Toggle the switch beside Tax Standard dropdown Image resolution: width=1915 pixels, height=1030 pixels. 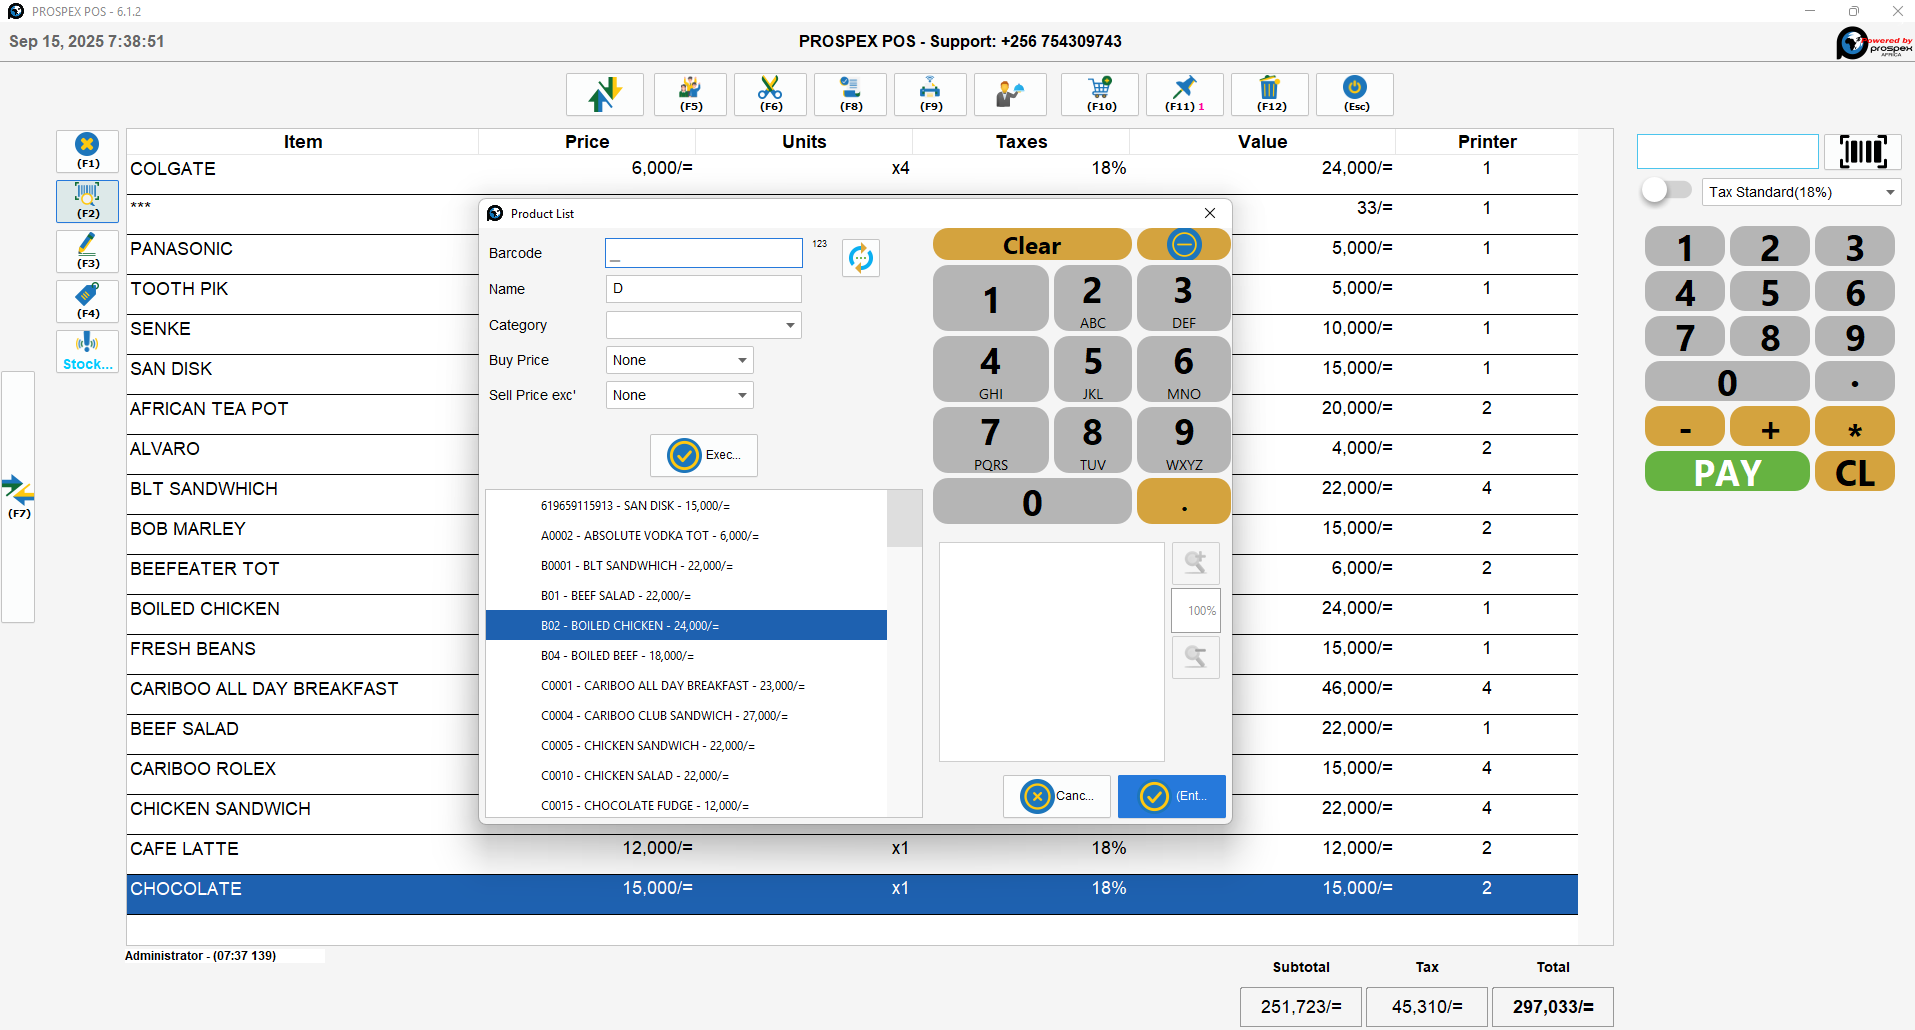[1665, 191]
